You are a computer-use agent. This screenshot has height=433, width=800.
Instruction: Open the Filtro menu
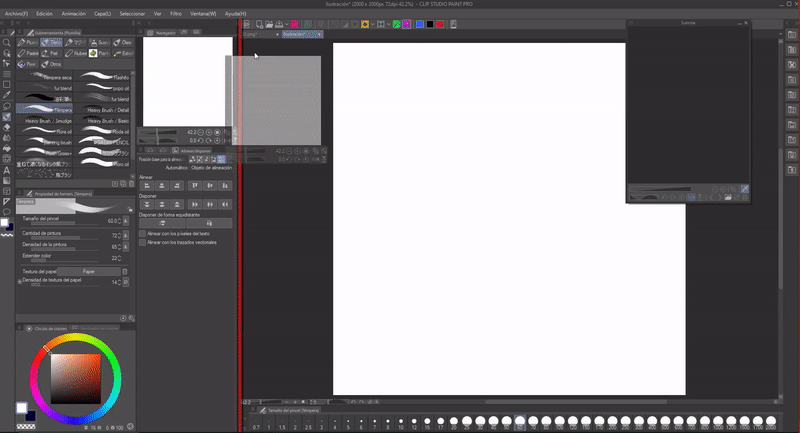(x=176, y=14)
